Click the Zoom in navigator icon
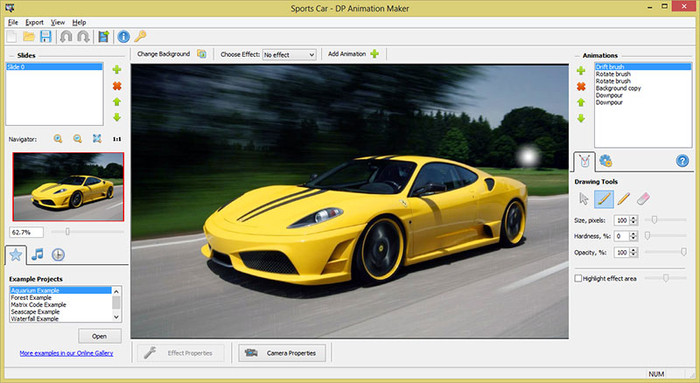Image resolution: width=700 pixels, height=383 pixels. point(58,139)
